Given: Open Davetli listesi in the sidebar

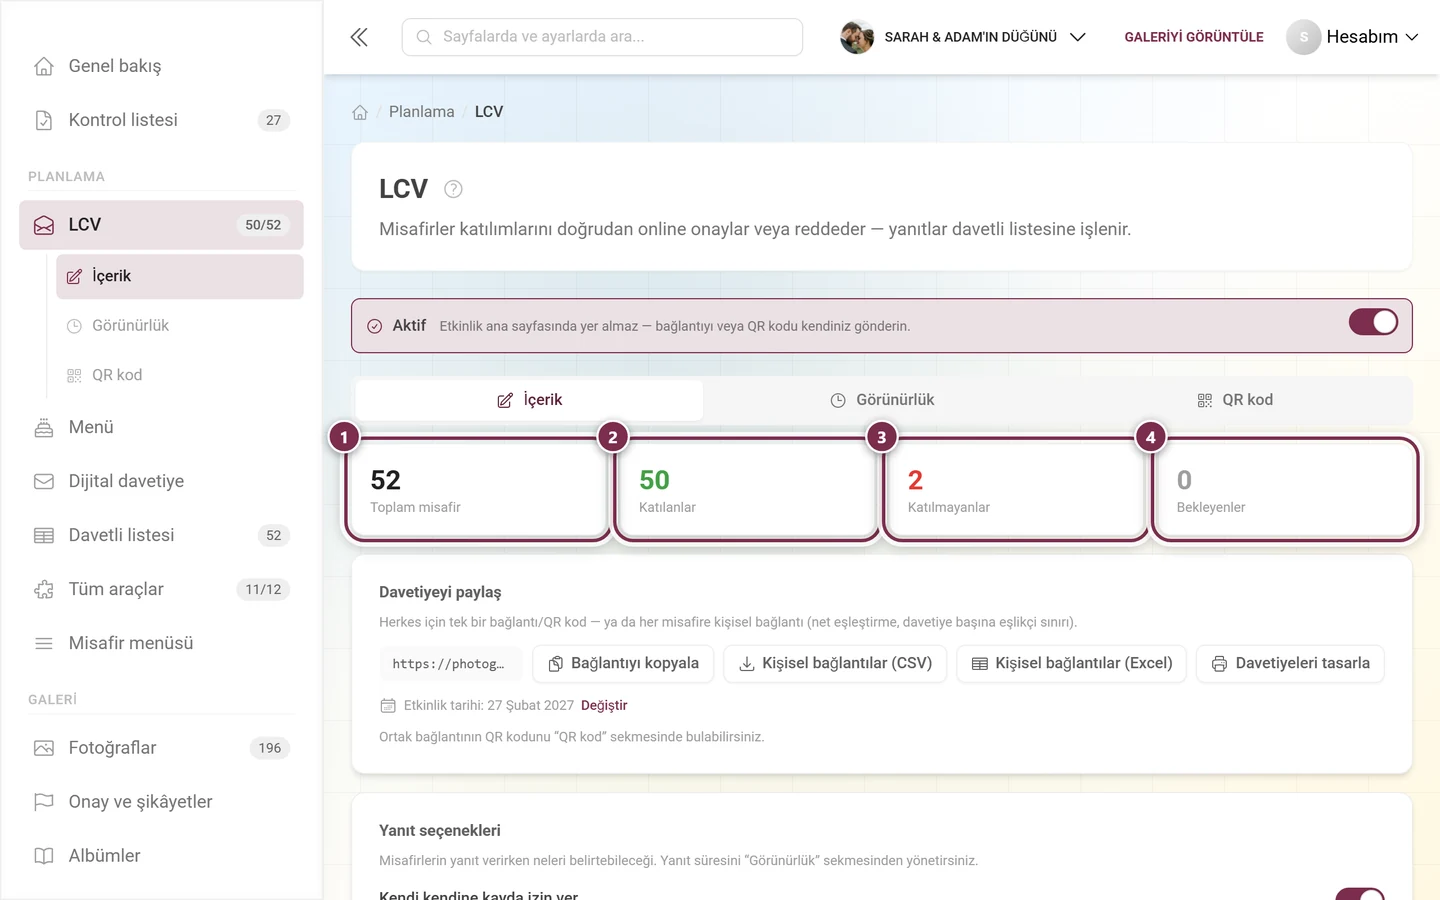Looking at the screenshot, I should coord(161,535).
